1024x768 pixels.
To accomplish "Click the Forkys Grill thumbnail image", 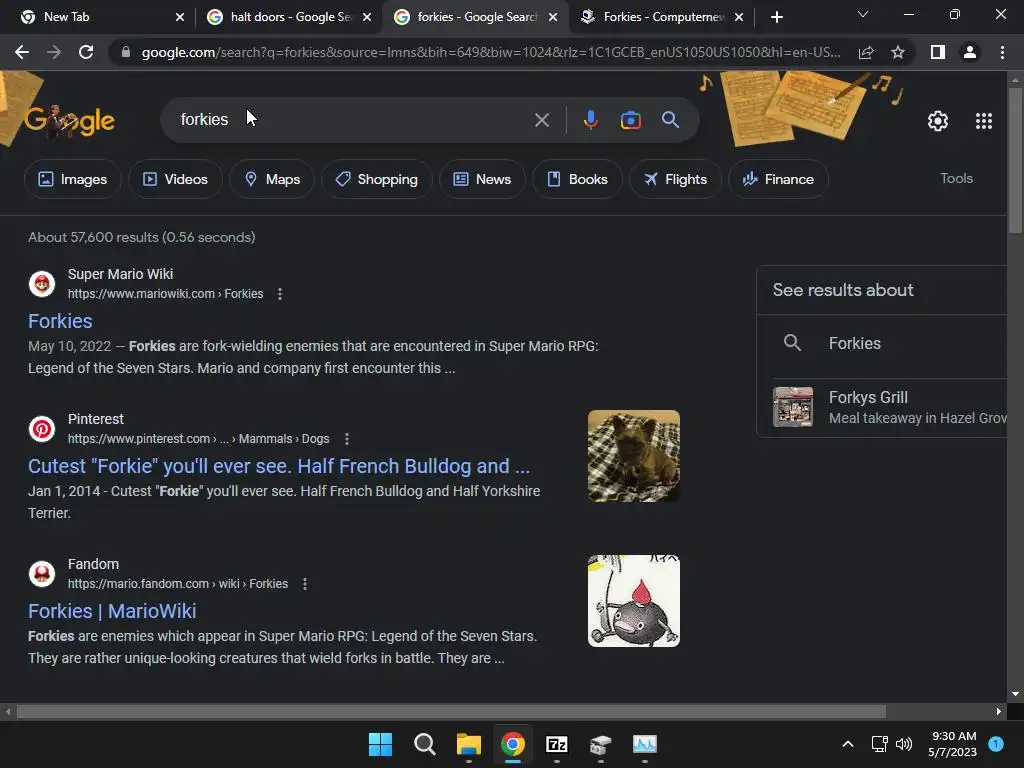I will tap(793, 407).
